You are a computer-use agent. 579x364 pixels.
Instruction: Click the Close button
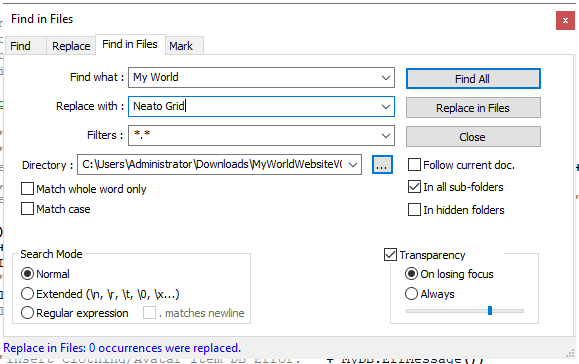(473, 137)
